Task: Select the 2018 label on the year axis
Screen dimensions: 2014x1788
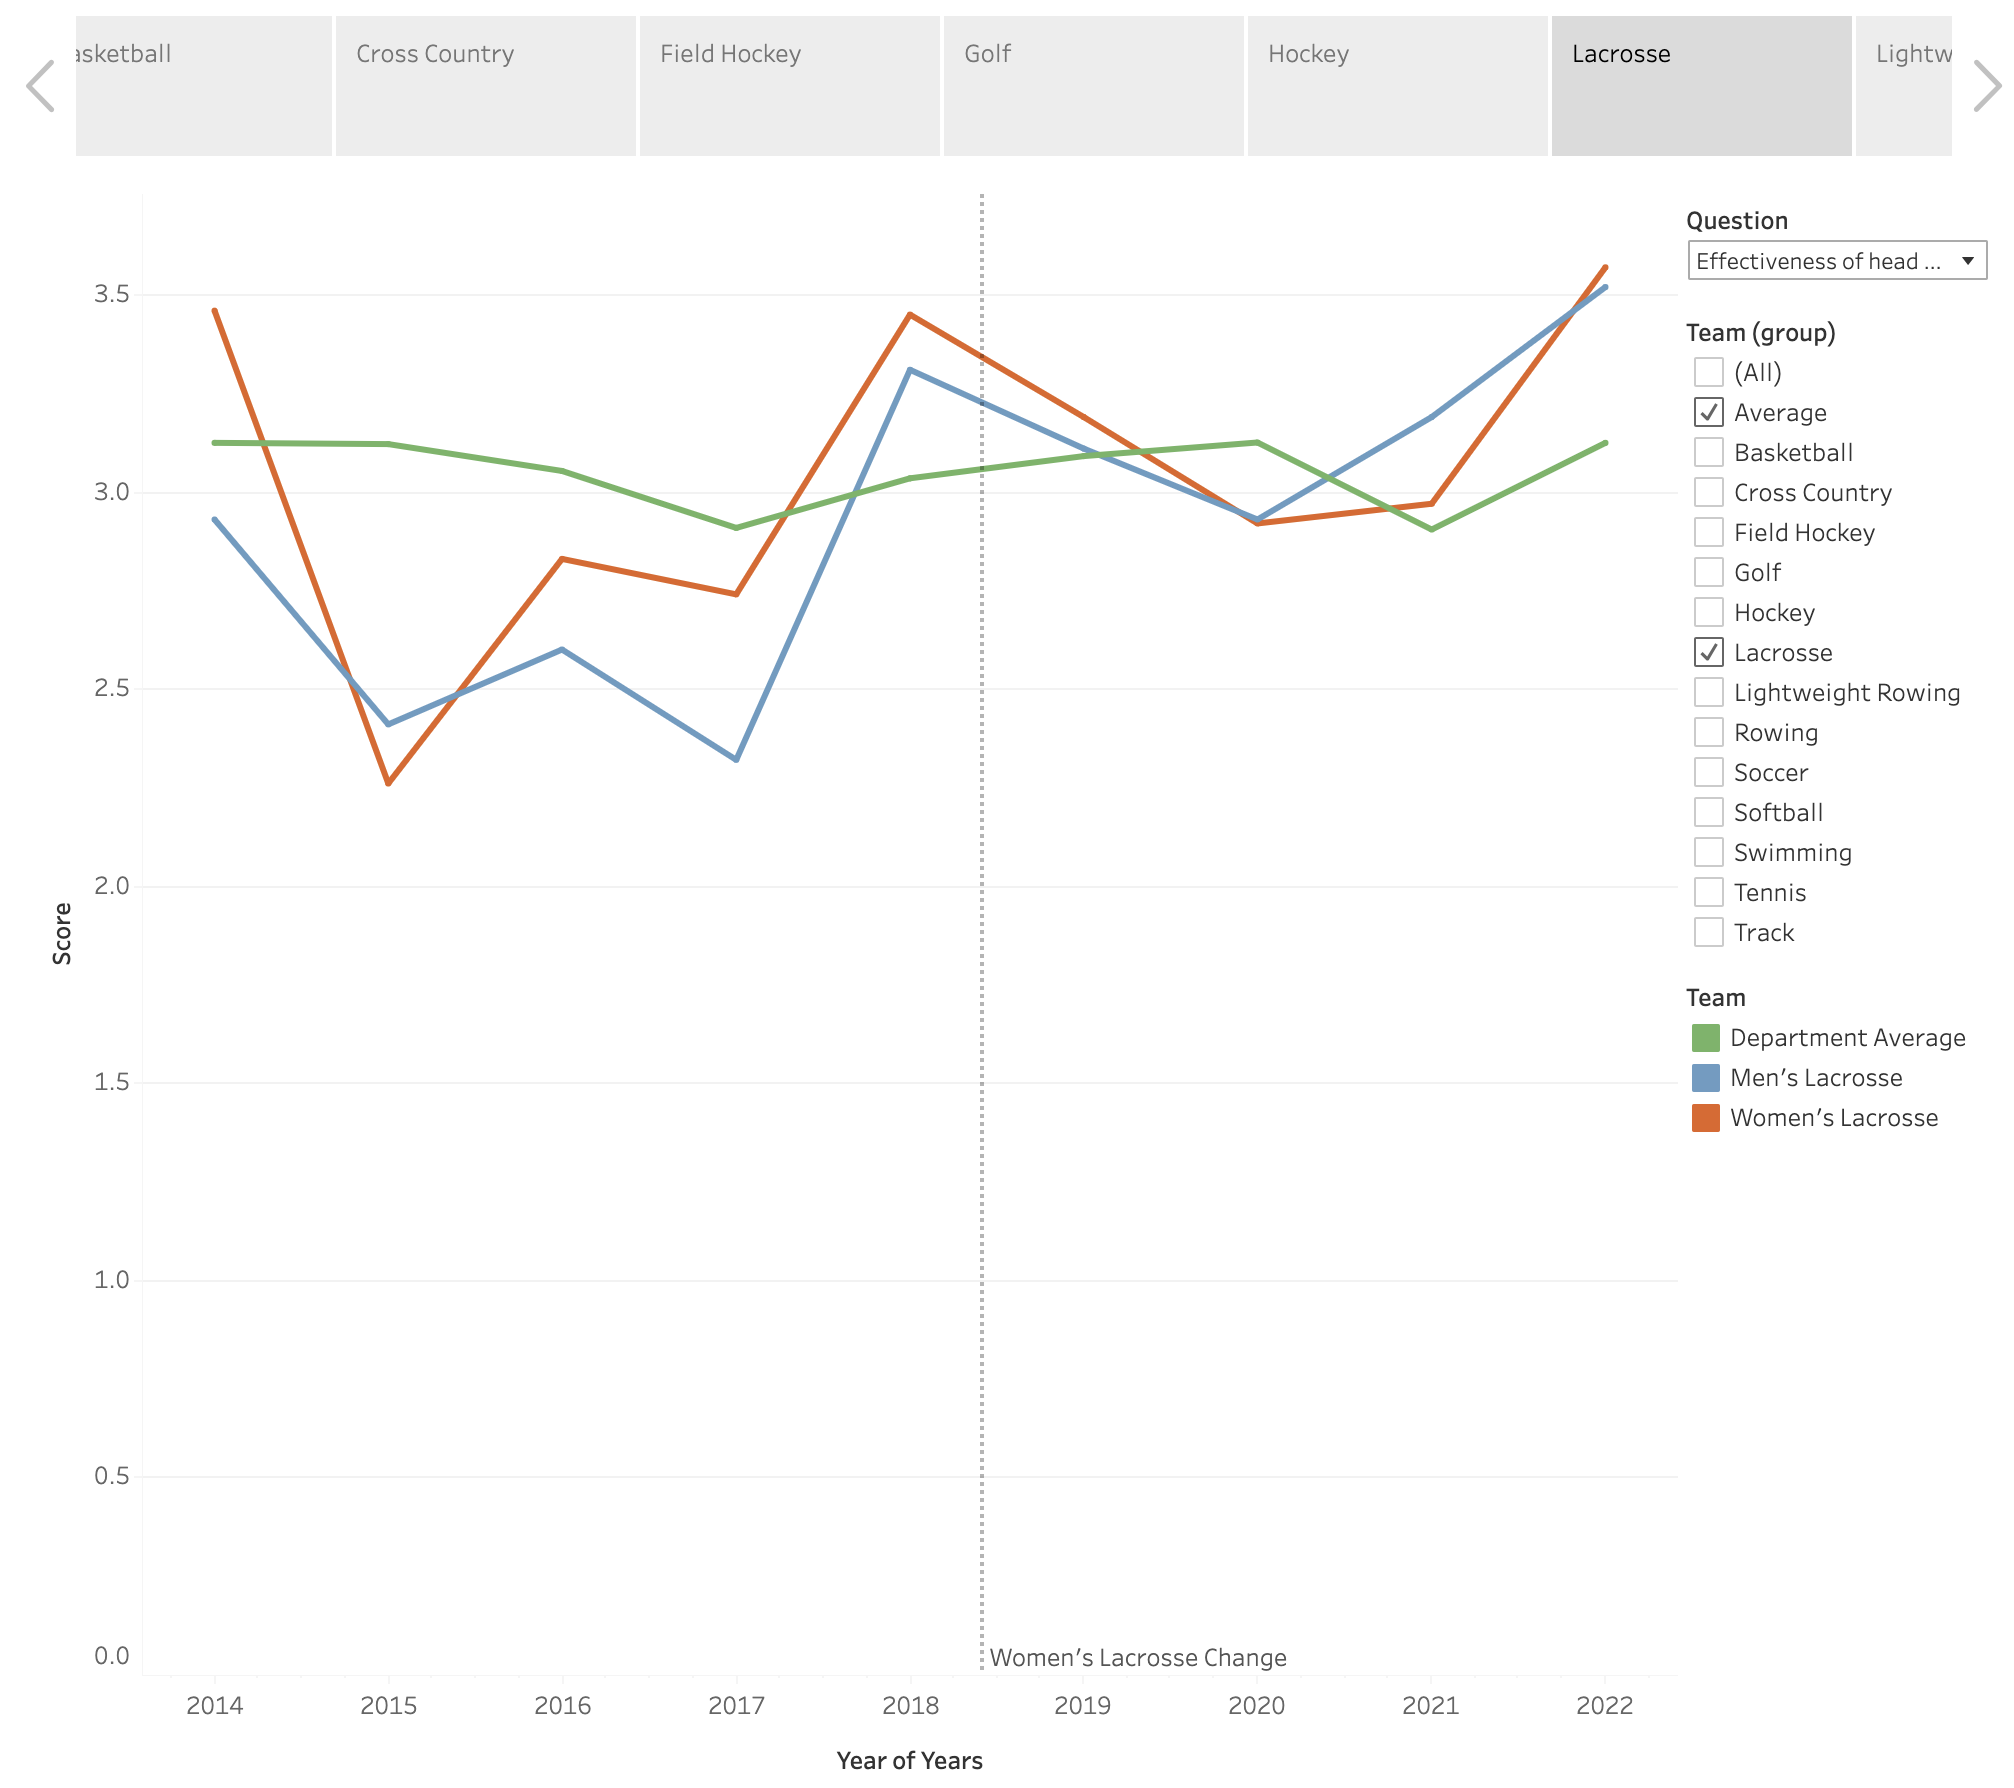Action: coord(910,1706)
